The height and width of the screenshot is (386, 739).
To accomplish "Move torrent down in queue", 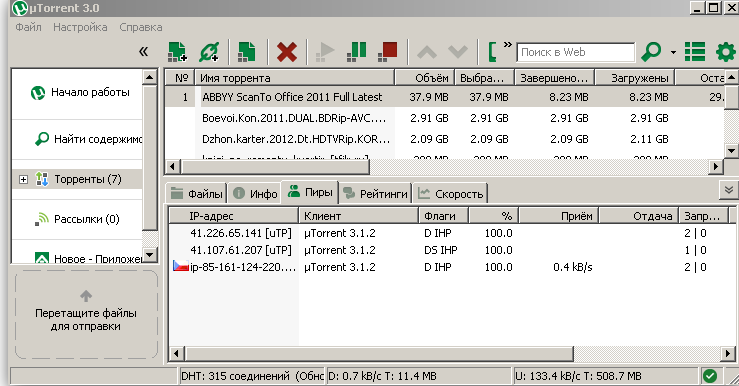I will [x=457, y=52].
